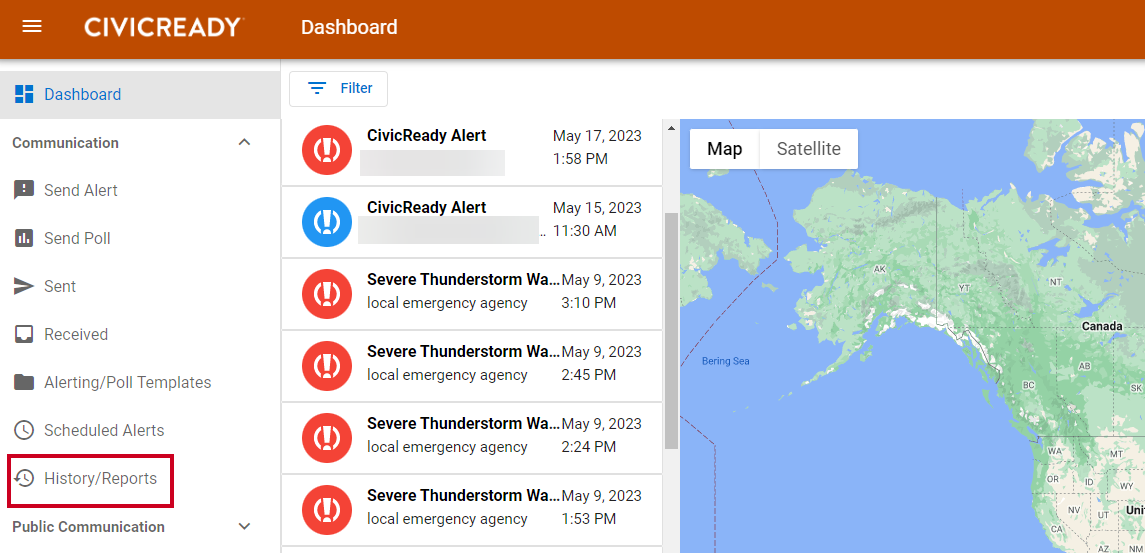
Task: Open CivicReady Alert from May 15, 2023
Action: pyautogui.click(x=472, y=221)
